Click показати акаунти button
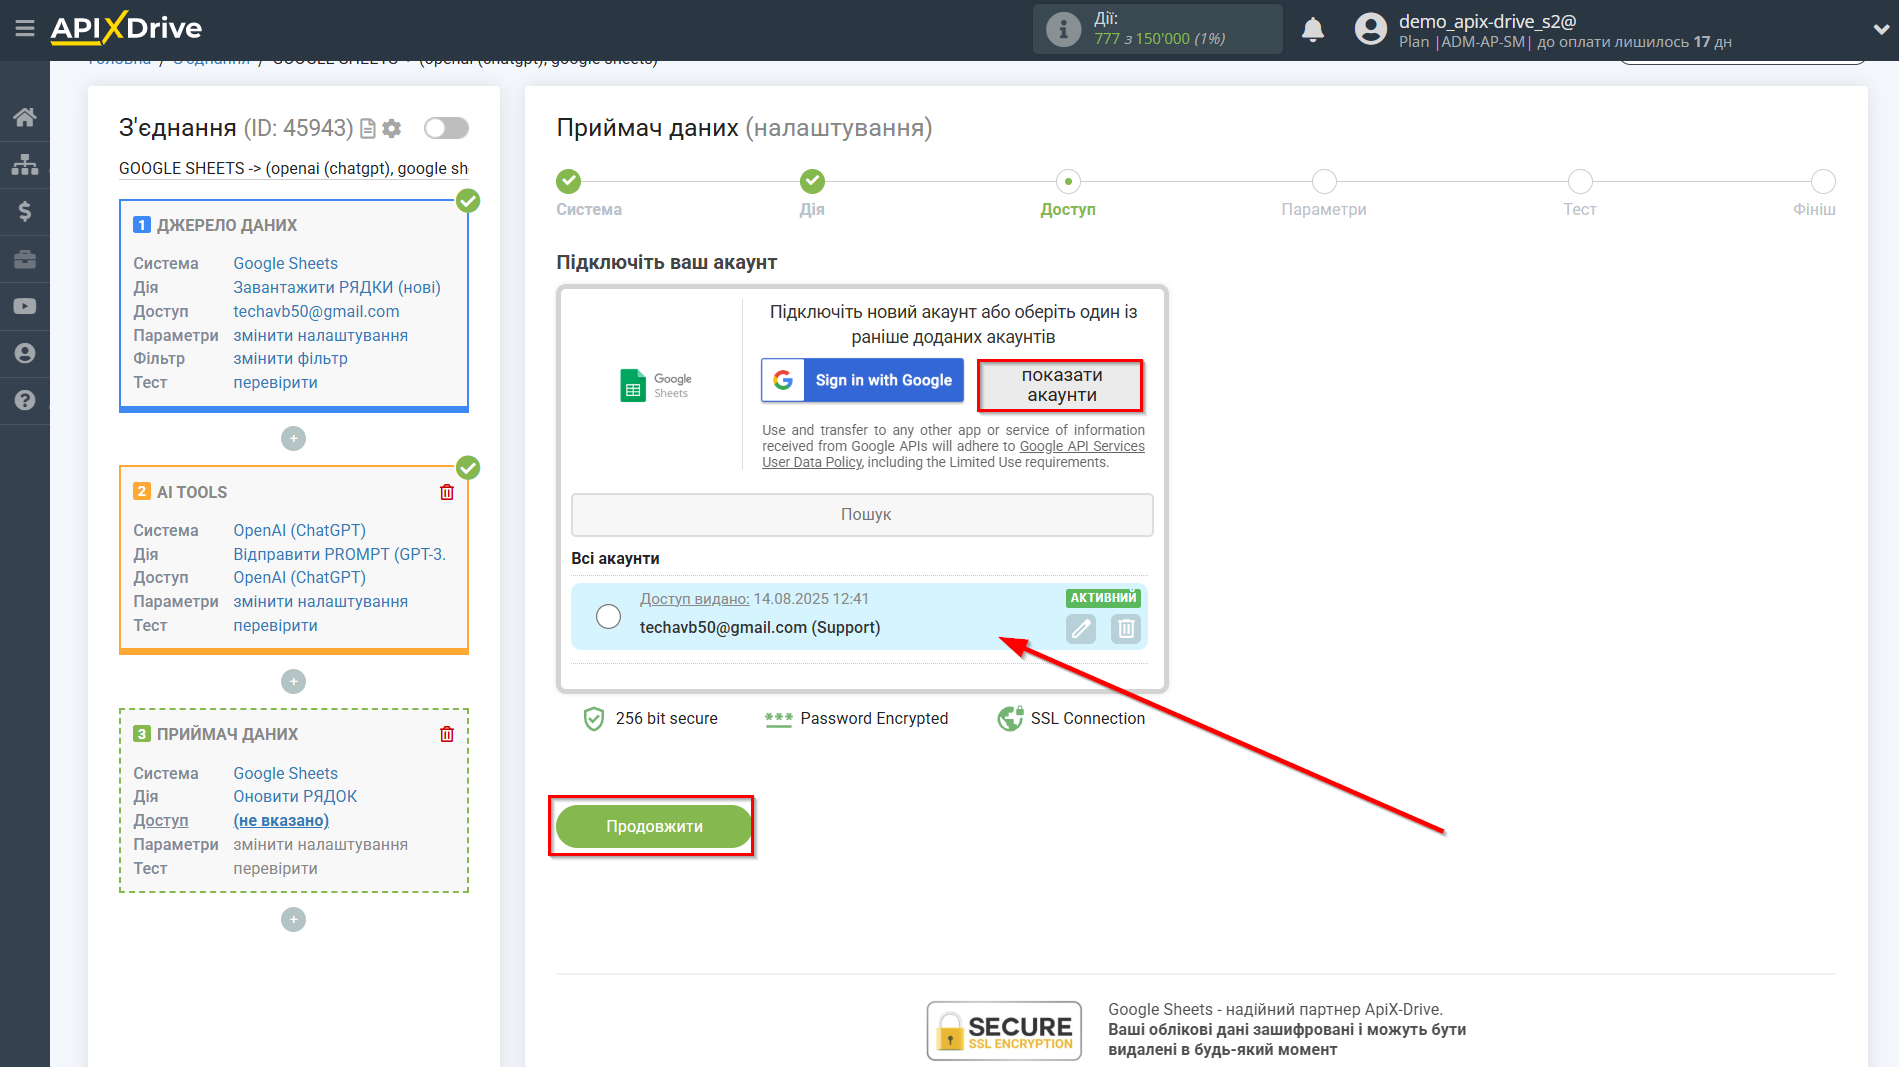 (x=1061, y=385)
